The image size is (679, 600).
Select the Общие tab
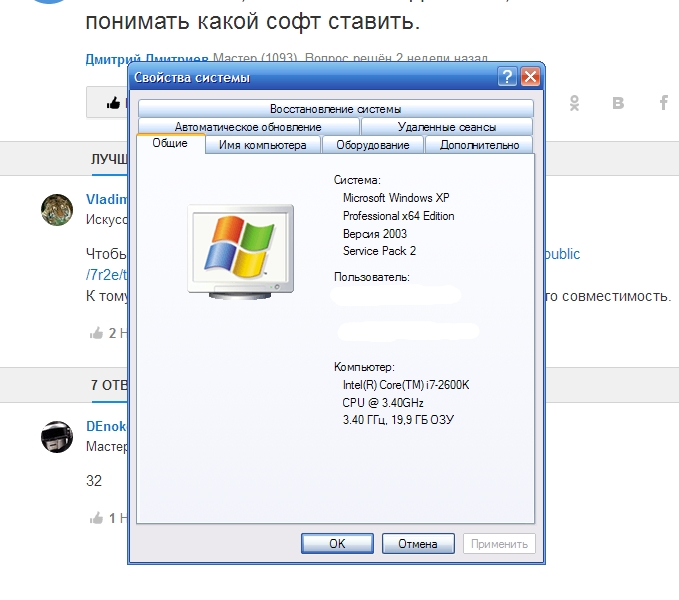click(x=170, y=143)
